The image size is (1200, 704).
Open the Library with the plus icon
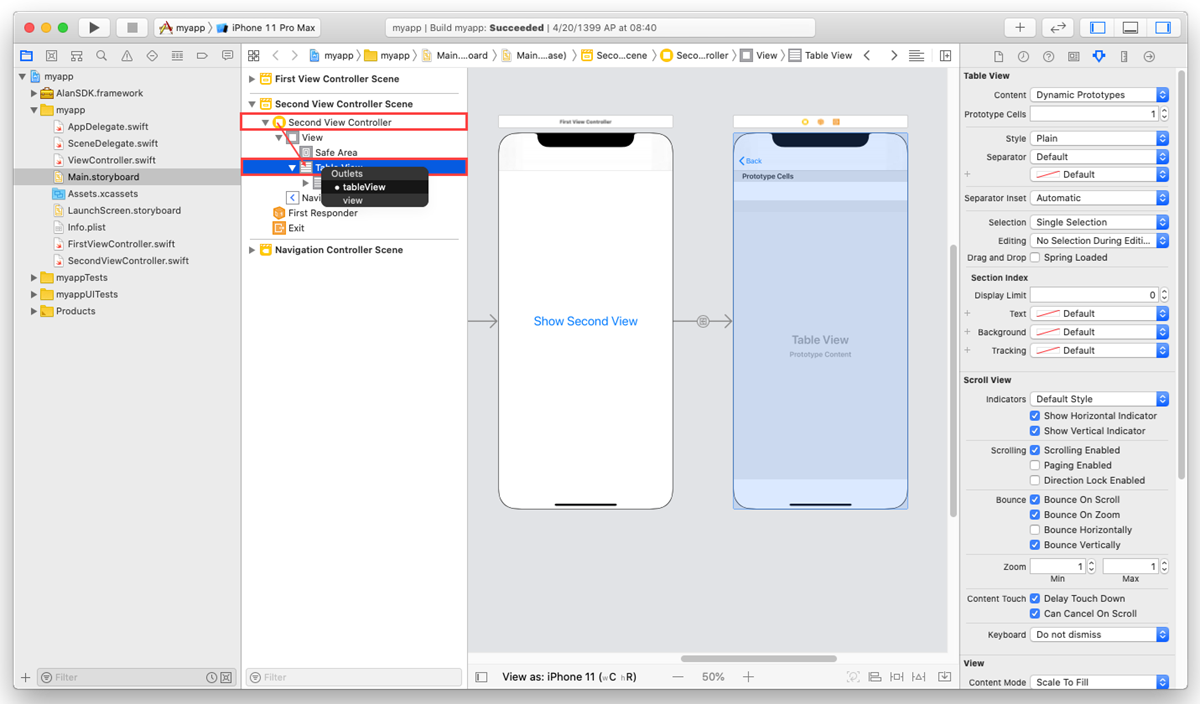point(1018,27)
